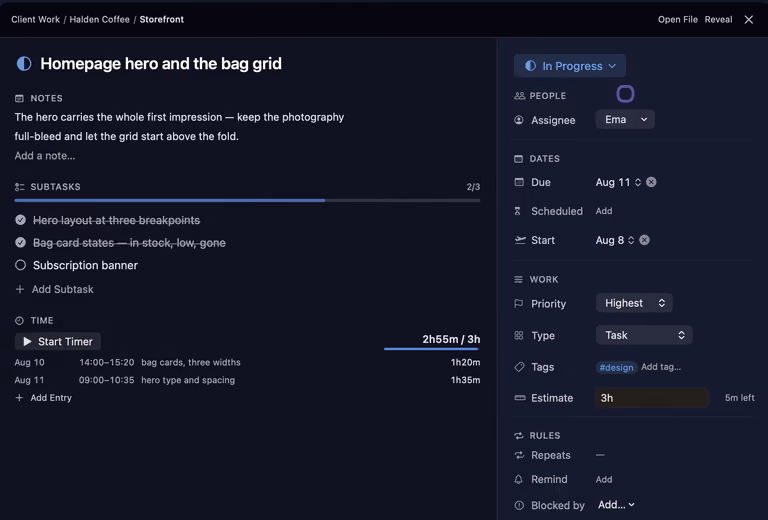
Task: Click the Tags label icon
Action: pyautogui.click(x=519, y=367)
